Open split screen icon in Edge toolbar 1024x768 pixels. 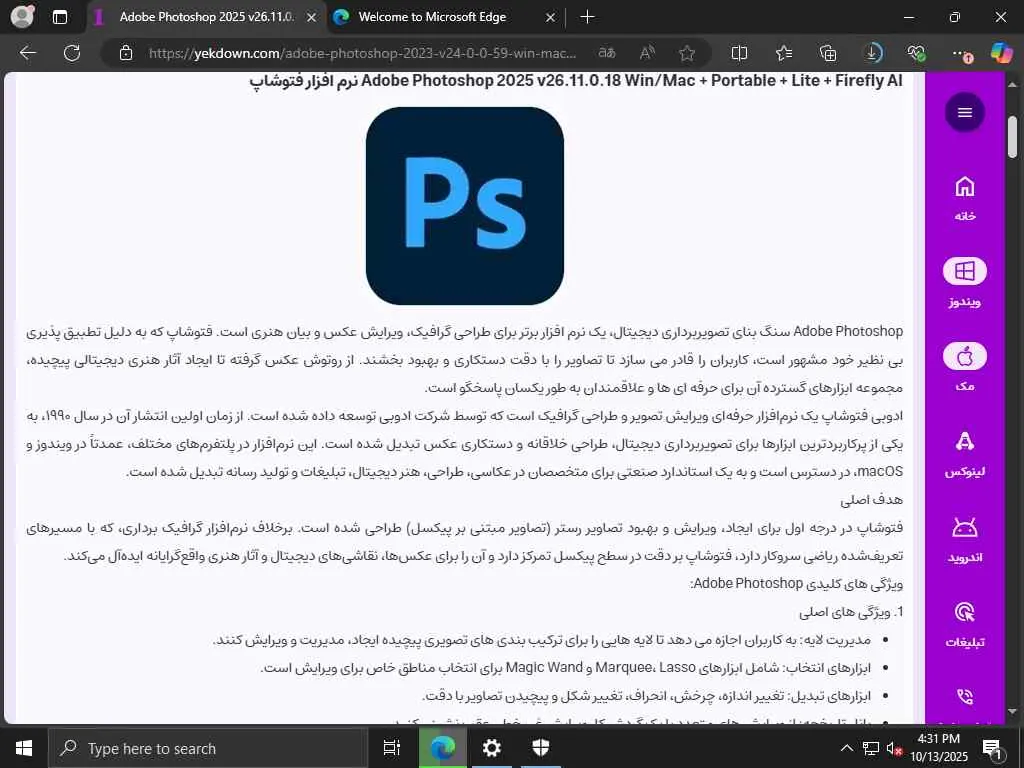739,53
